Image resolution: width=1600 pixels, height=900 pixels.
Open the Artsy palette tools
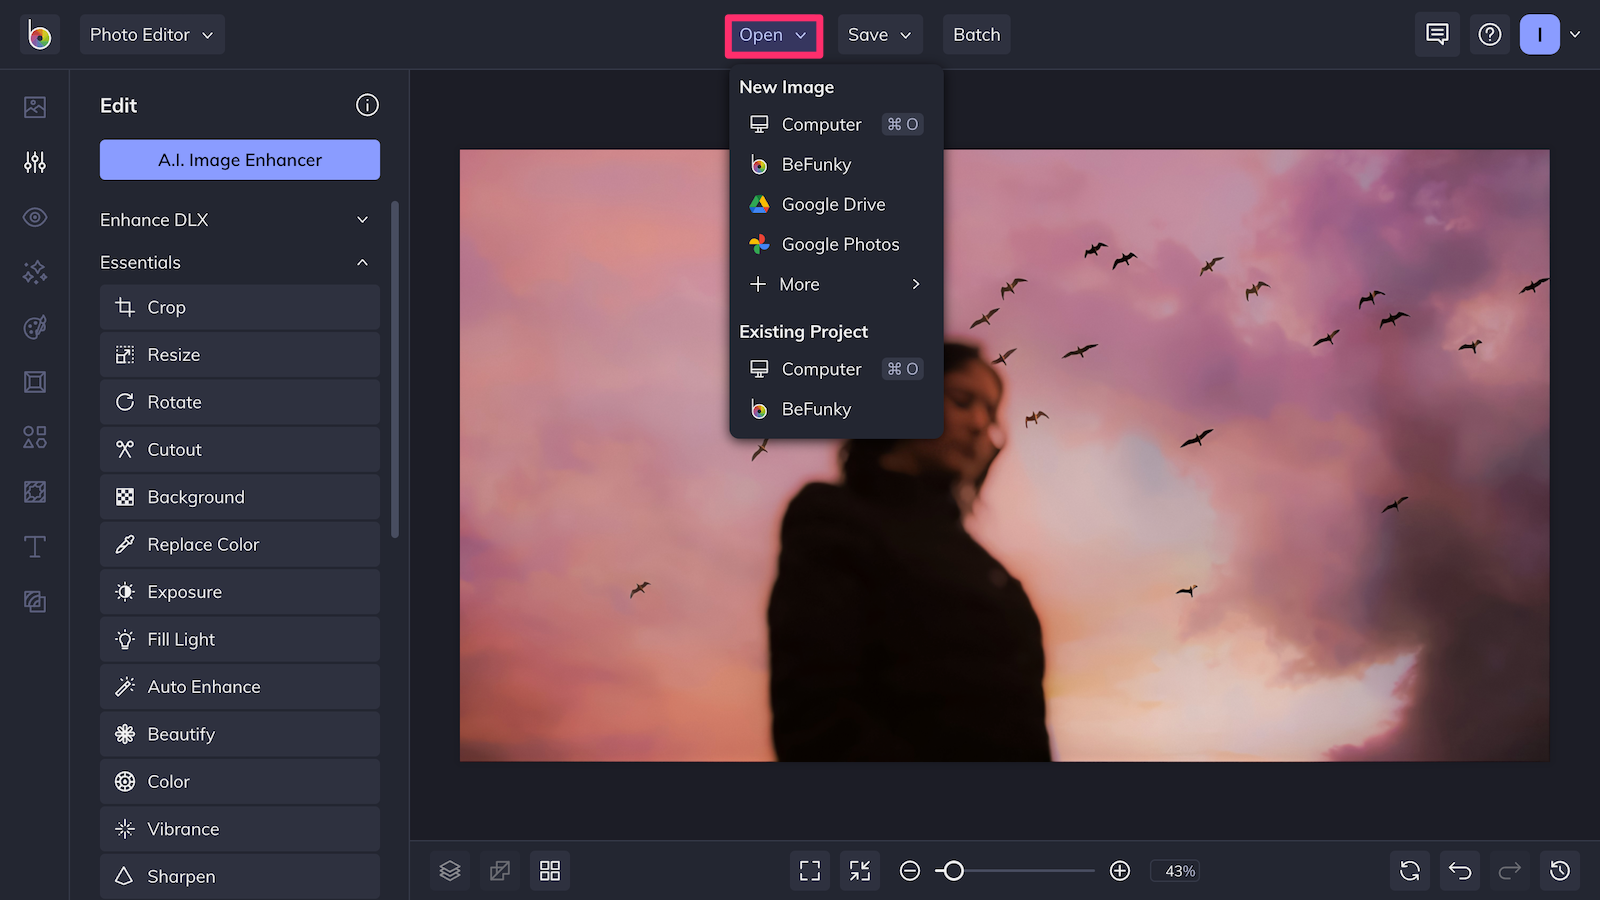pos(34,327)
